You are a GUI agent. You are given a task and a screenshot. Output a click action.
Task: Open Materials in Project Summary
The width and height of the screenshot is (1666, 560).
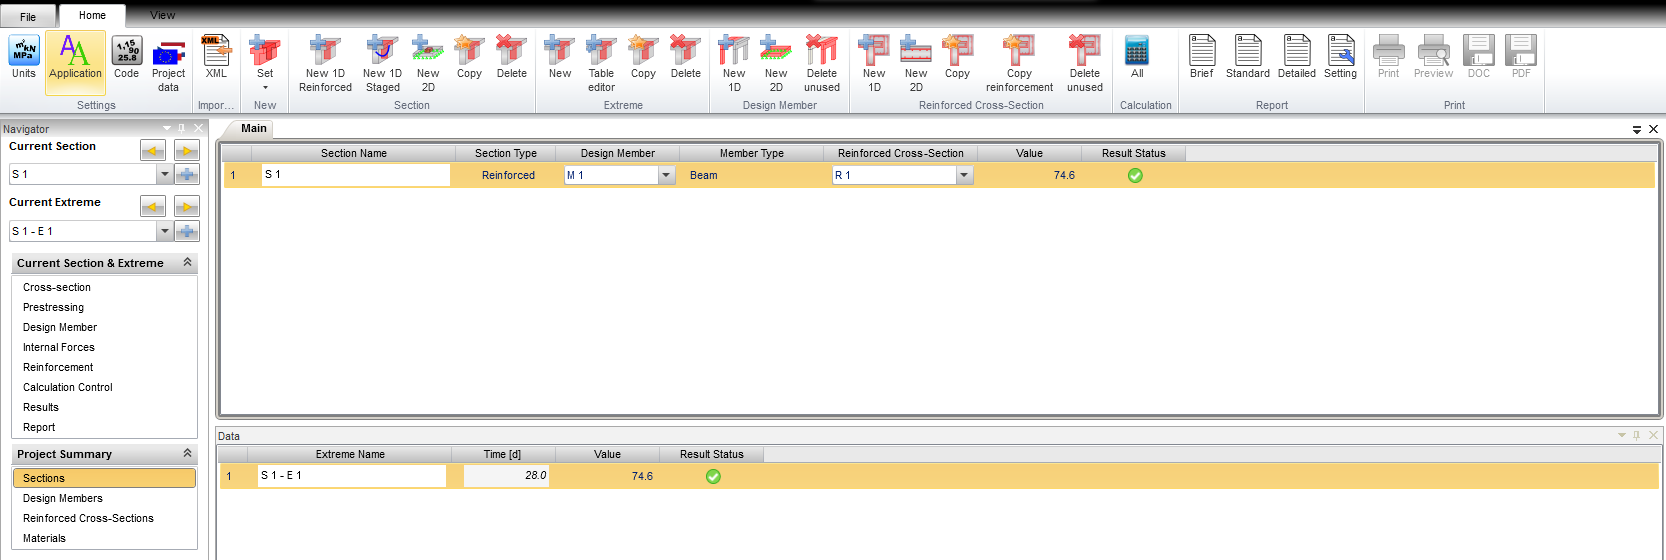pos(44,538)
